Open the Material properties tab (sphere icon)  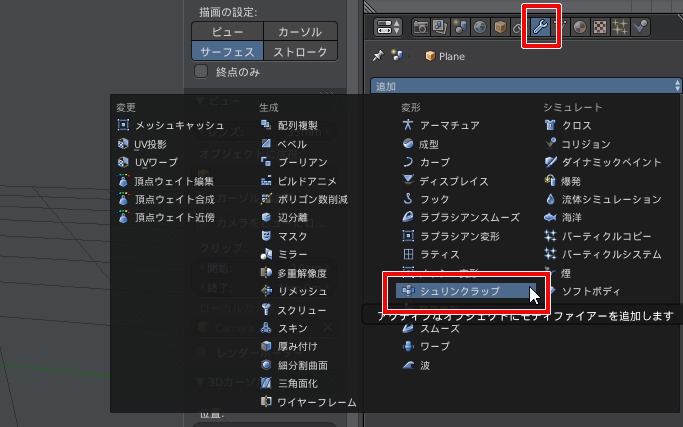click(x=580, y=27)
